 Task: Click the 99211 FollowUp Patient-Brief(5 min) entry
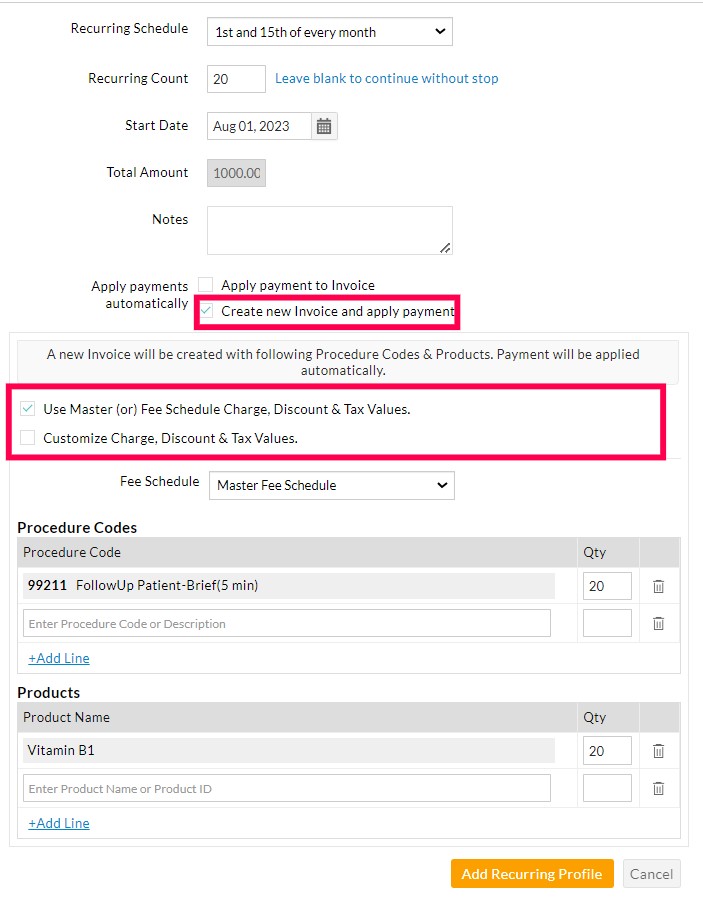click(289, 586)
